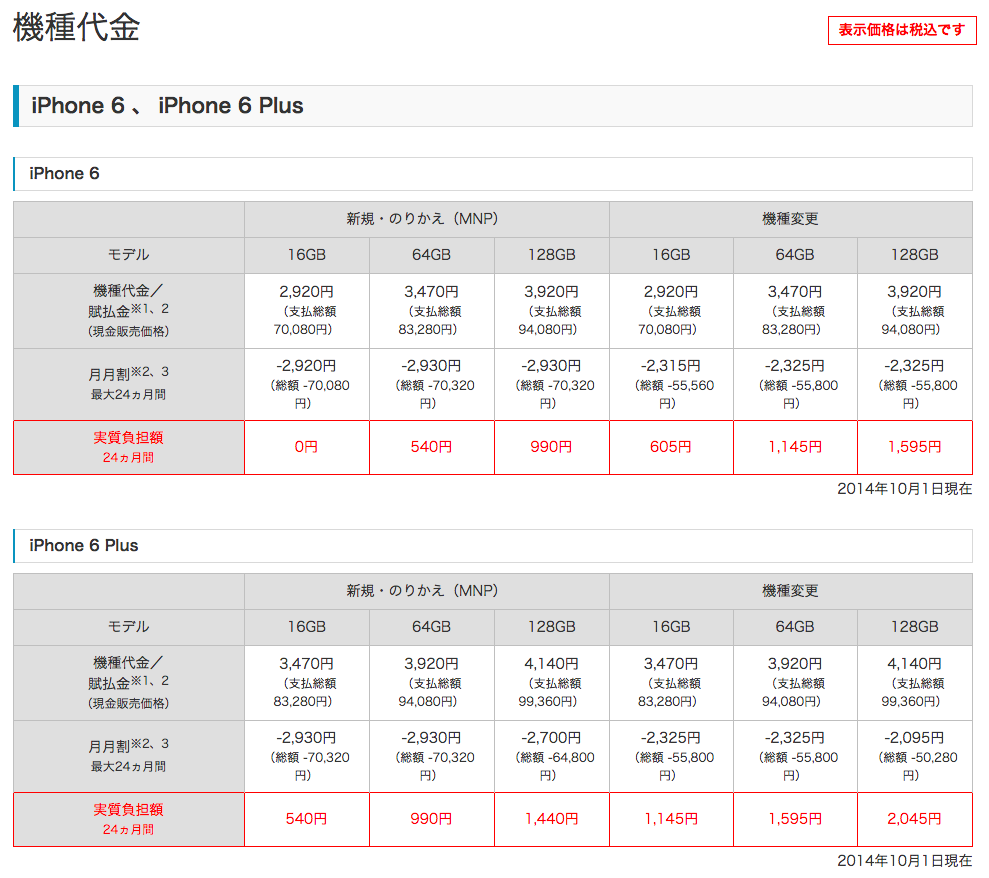Click 新規・のりかえ (MNP) header in iPhone 6 table
Screen dimensions: 989x878
pos(426,219)
